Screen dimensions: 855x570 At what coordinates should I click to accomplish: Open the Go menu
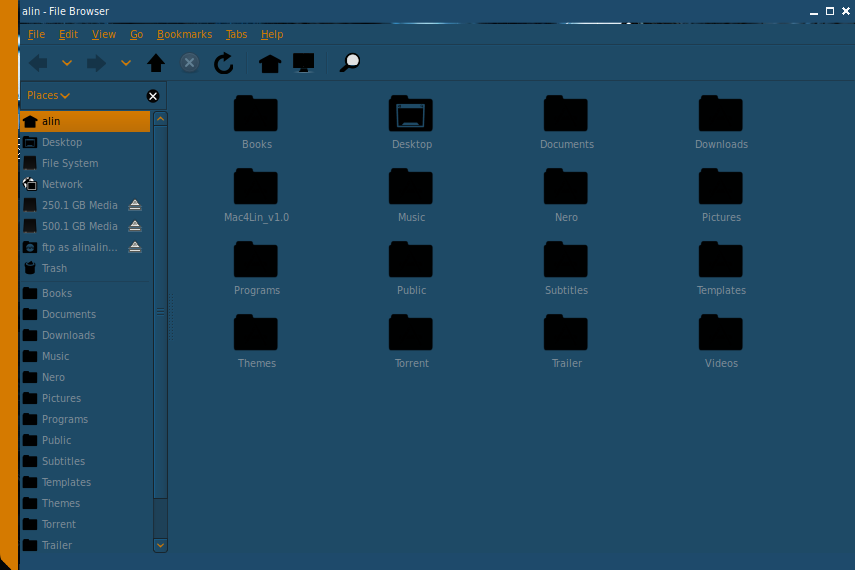136,34
